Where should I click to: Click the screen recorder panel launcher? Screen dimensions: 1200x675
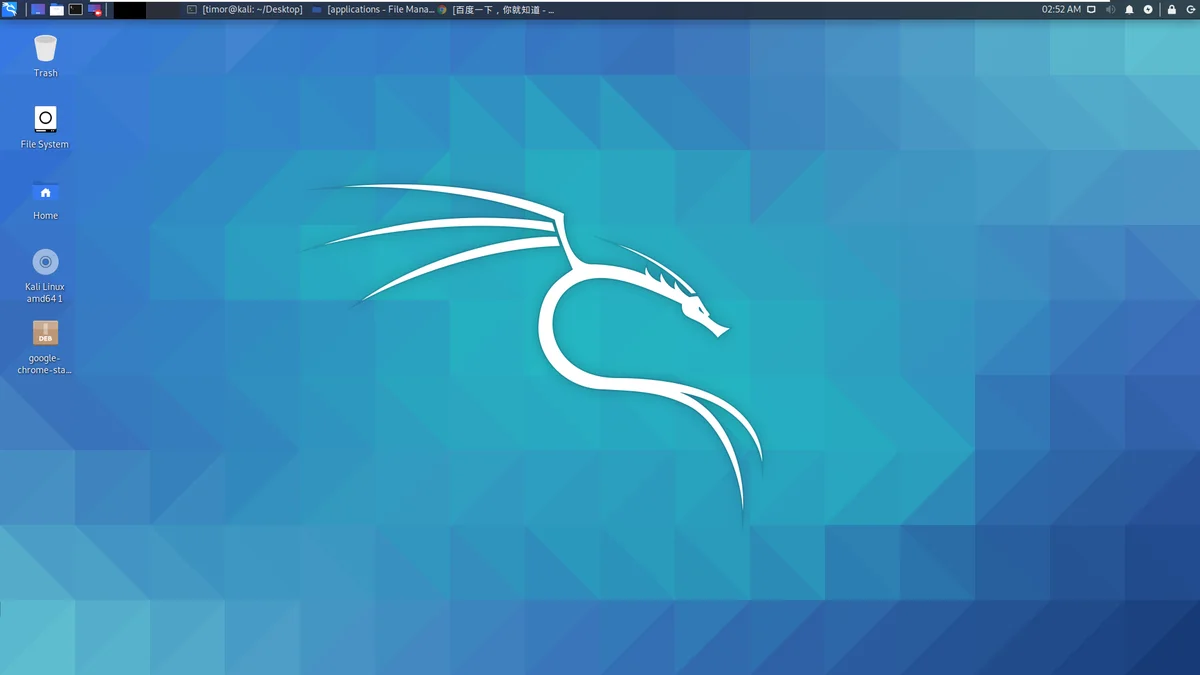click(95, 9)
